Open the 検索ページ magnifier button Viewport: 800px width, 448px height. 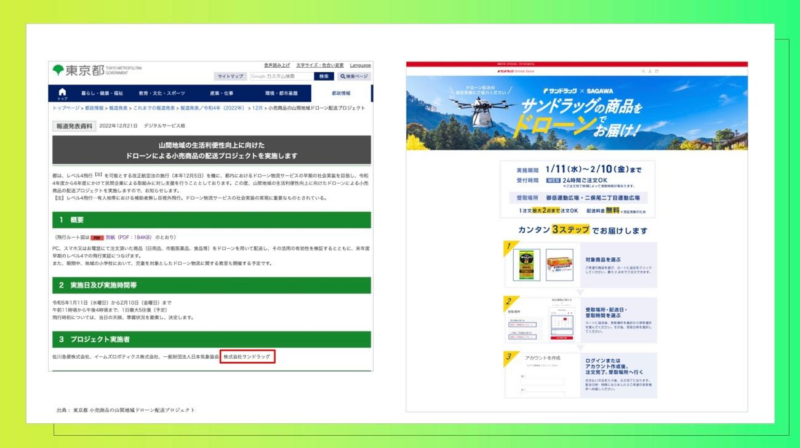[x=354, y=77]
